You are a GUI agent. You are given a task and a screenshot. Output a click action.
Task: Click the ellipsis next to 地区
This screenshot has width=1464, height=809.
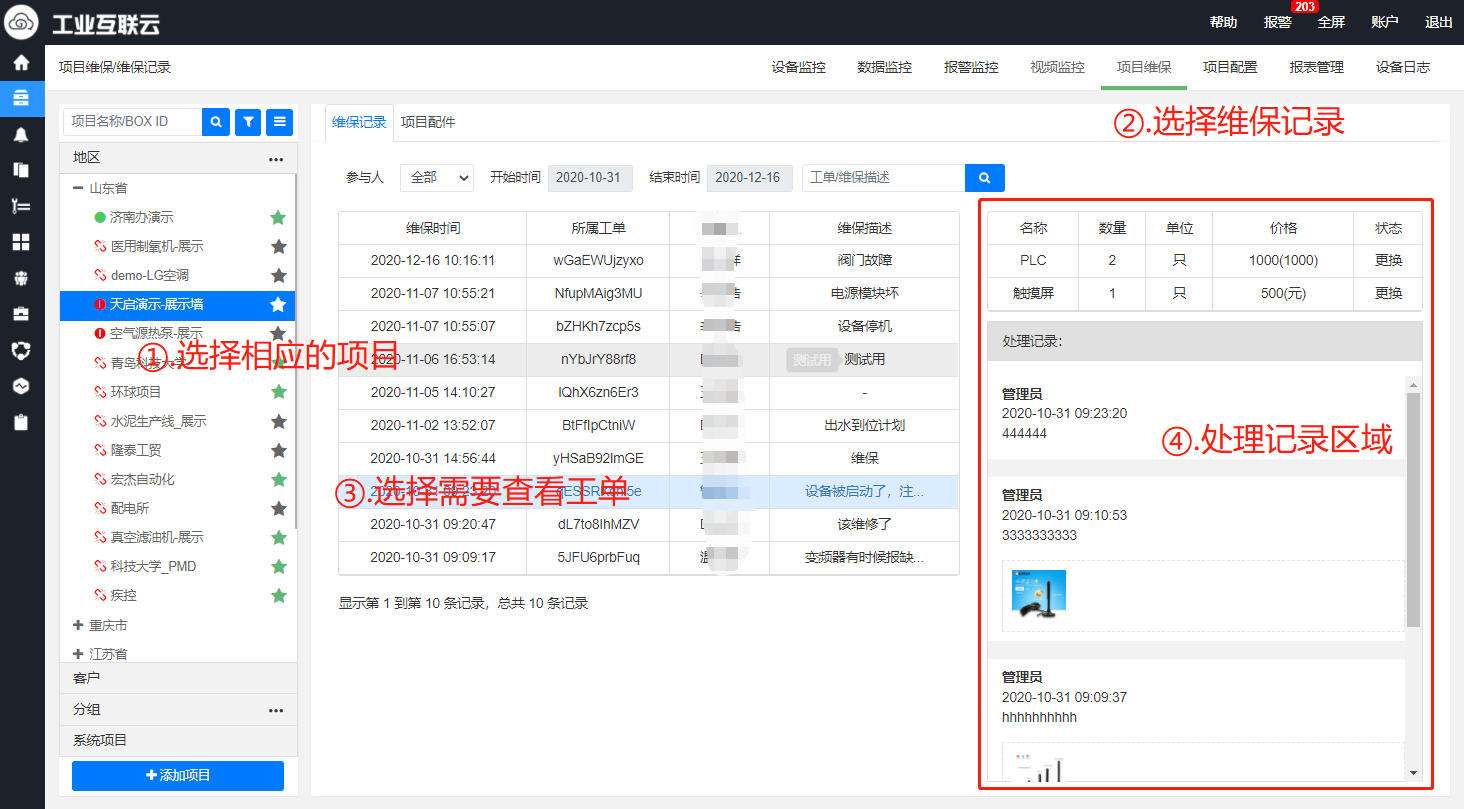(x=276, y=158)
